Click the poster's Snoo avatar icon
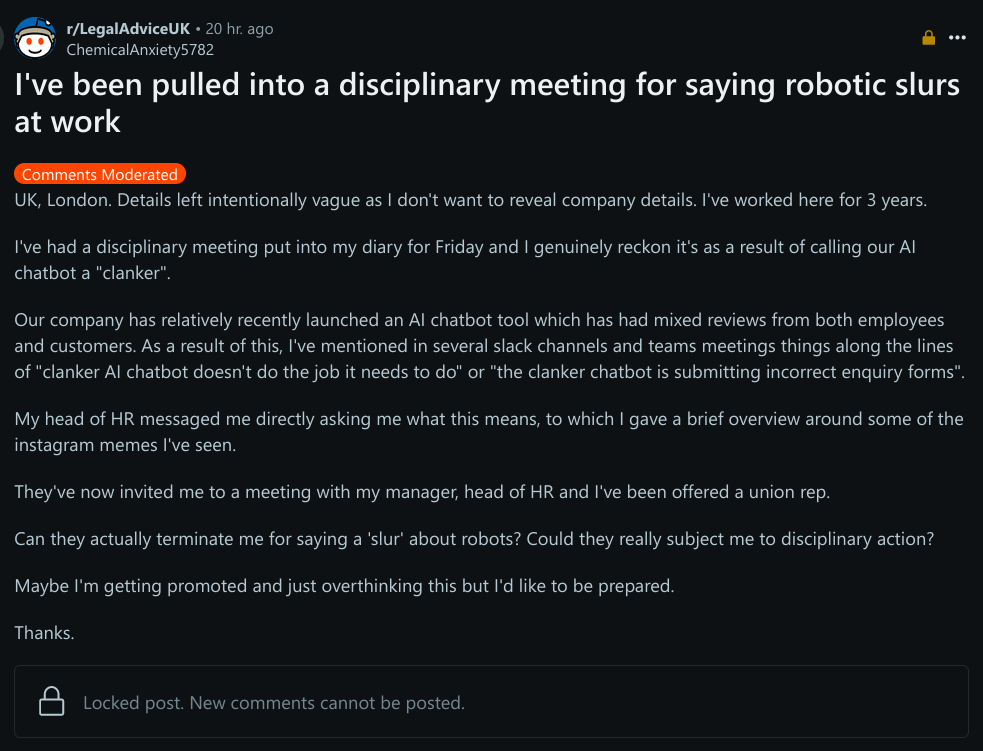 tap(34, 38)
